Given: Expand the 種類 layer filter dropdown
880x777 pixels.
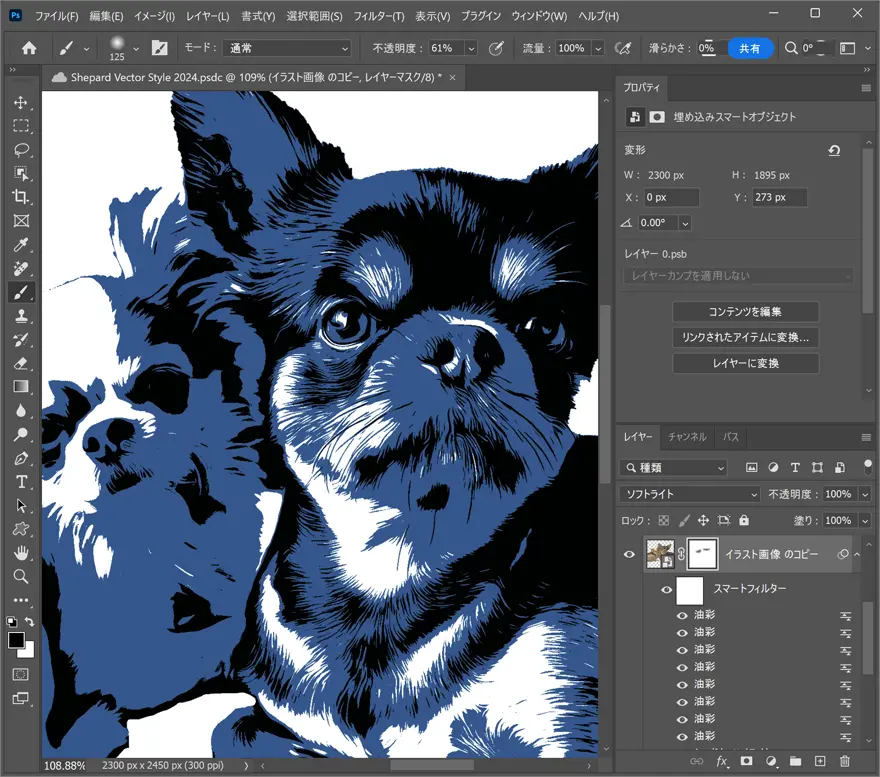Looking at the screenshot, I should [x=674, y=467].
